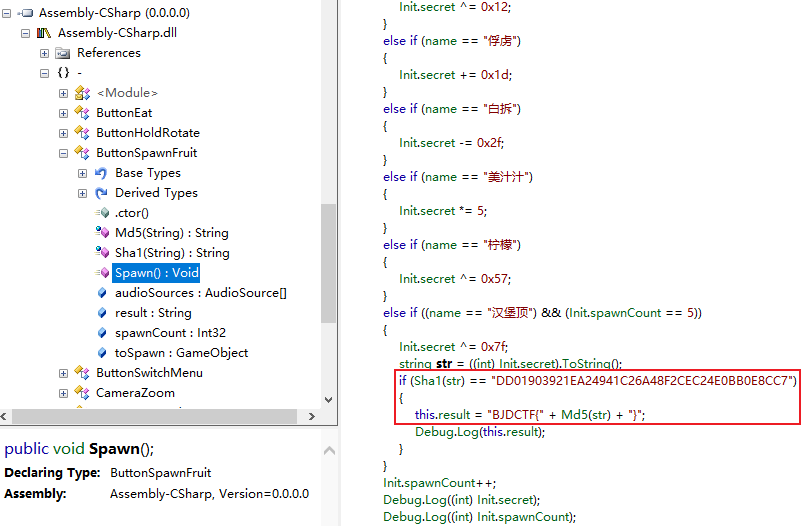Click the ButtonSwitchMenu class icon
Viewport: 806px width, 526px height.
point(82,372)
